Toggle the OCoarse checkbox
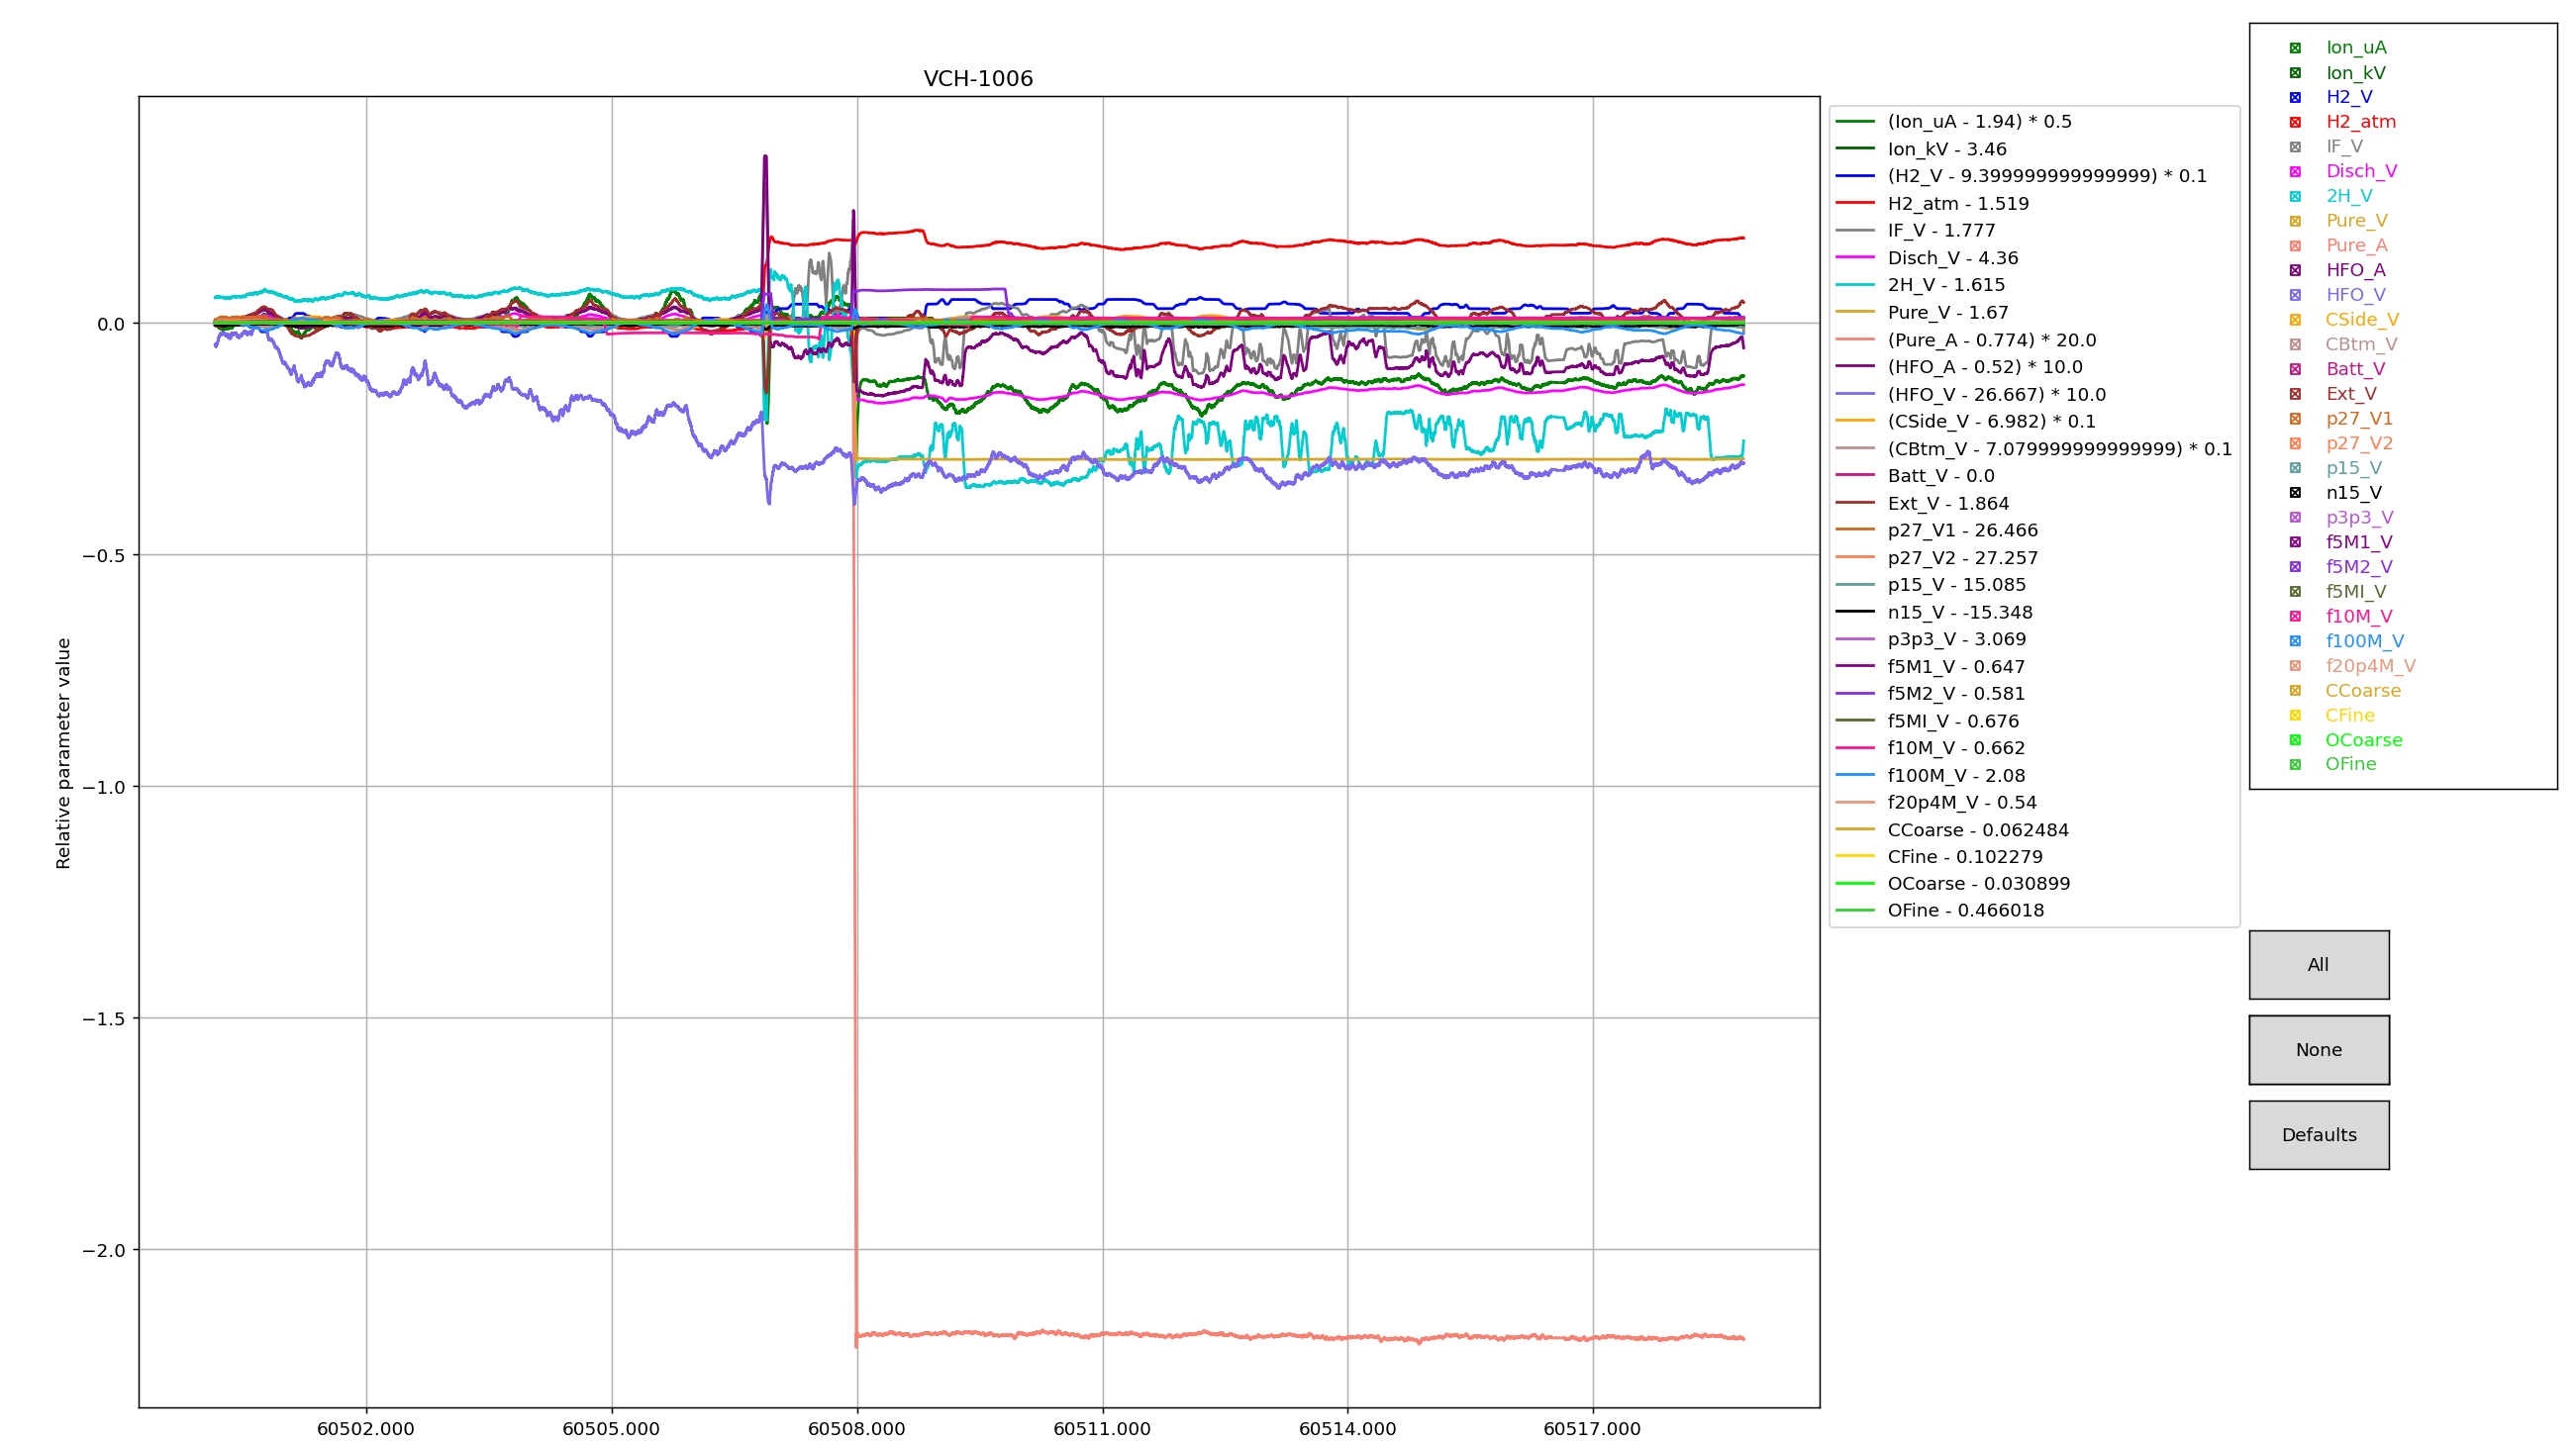 coord(2295,740)
